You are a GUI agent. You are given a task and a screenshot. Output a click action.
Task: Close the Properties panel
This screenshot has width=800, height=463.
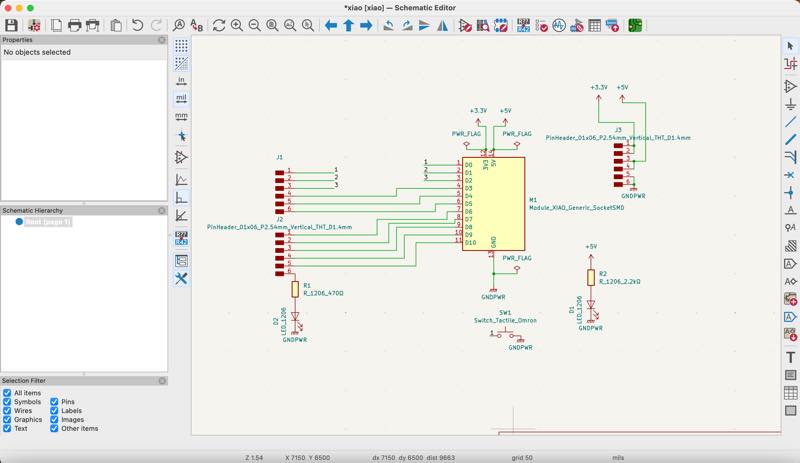tap(162, 40)
